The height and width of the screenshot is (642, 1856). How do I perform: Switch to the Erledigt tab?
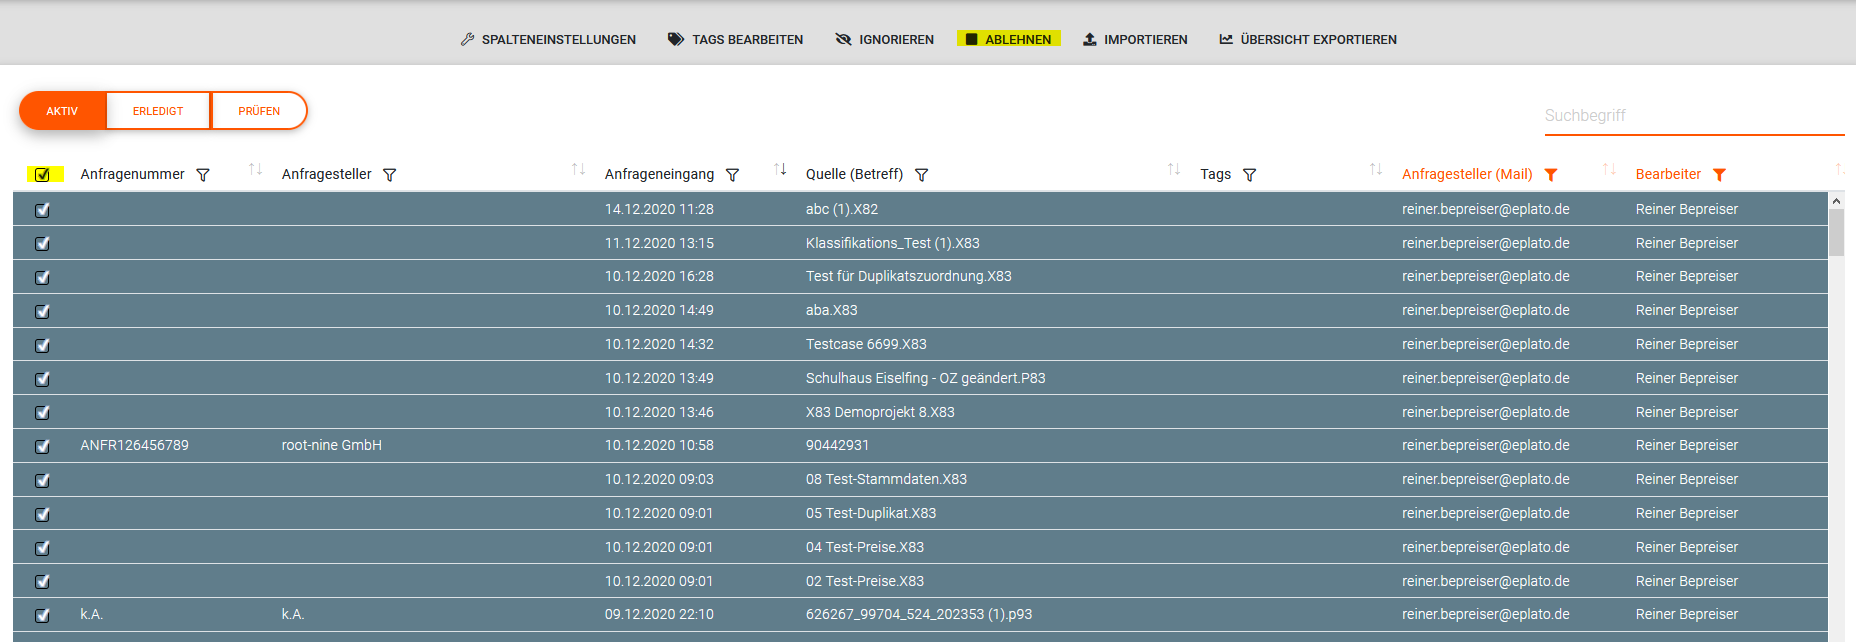158,111
